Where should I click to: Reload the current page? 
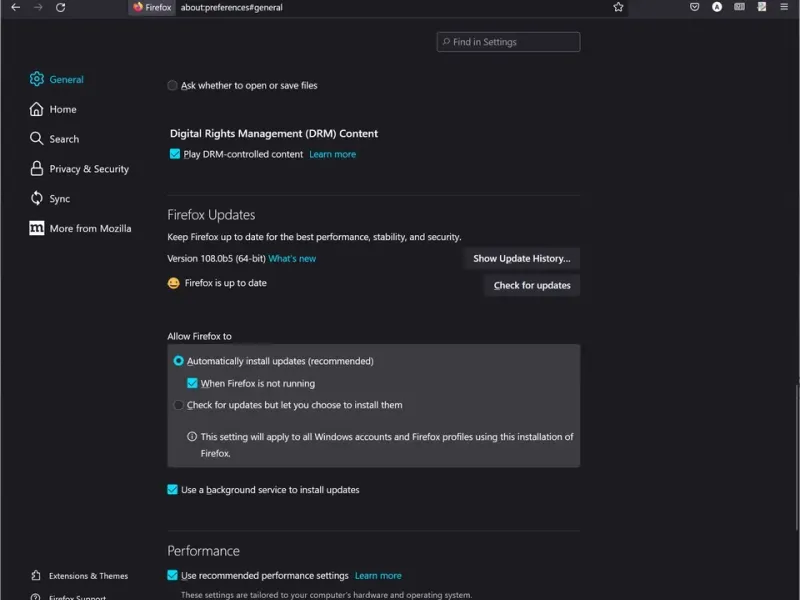pos(61,7)
